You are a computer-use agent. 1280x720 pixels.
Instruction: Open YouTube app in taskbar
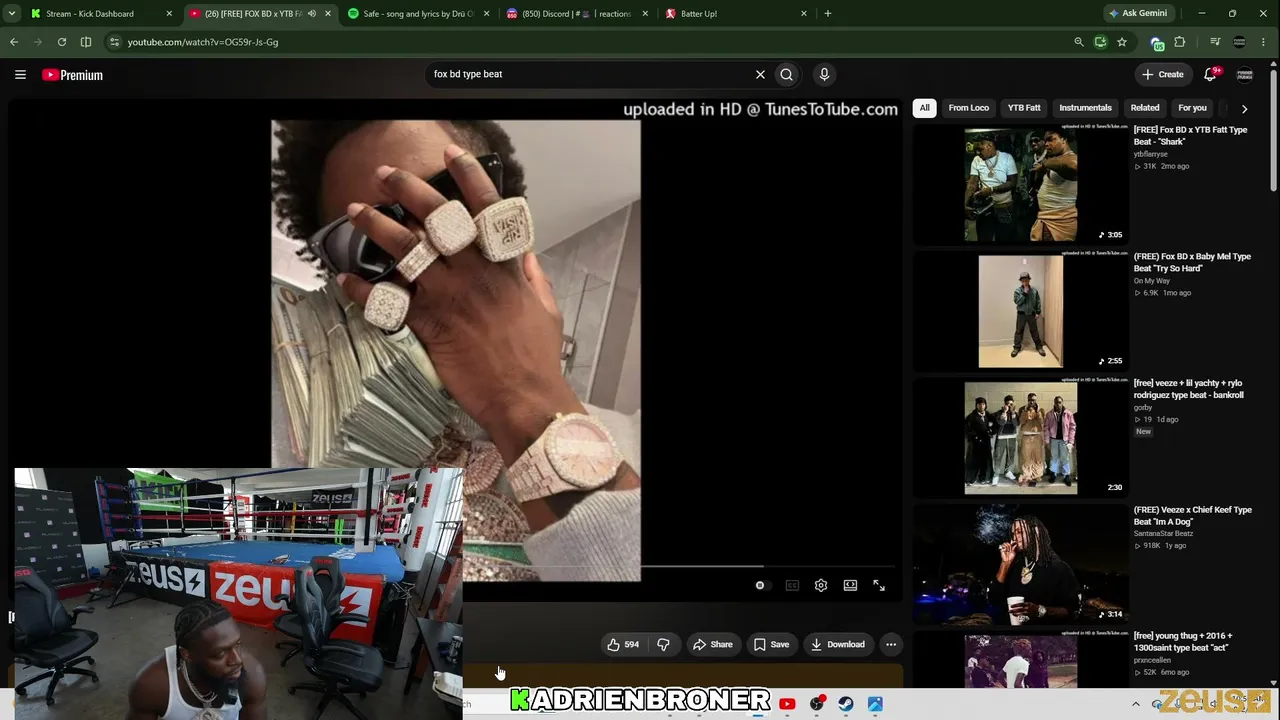click(787, 704)
